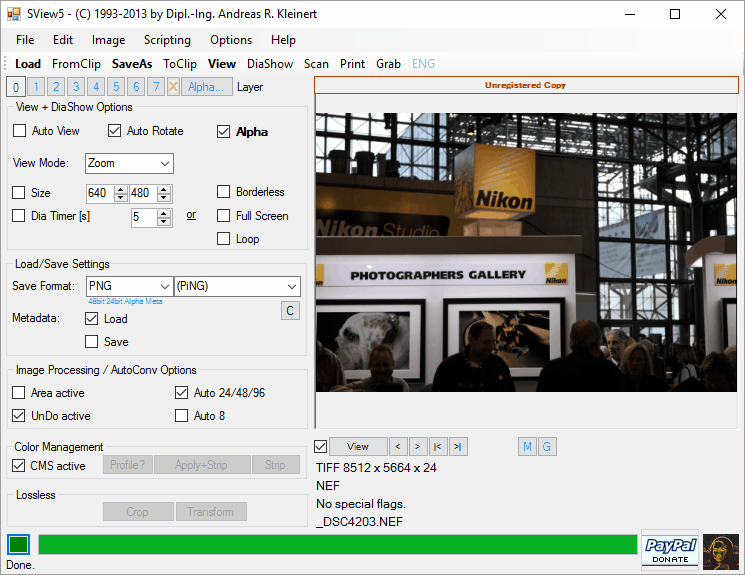
Task: Decrease Dia Timer value with down arrow
Action: pos(164,221)
